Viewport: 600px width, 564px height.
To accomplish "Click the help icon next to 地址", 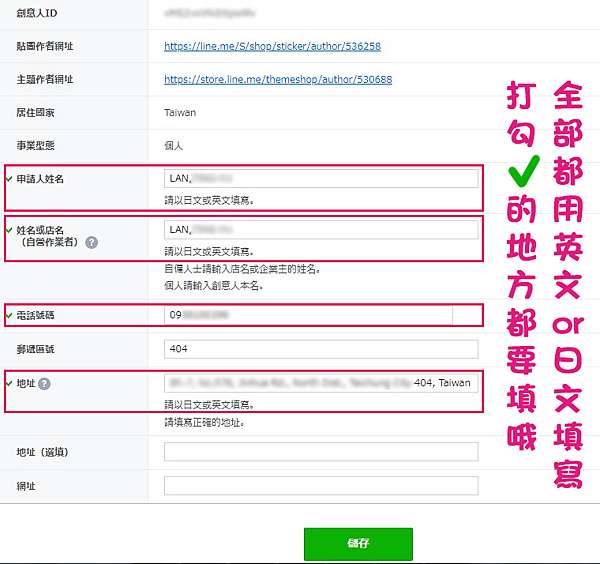I will [x=44, y=384].
